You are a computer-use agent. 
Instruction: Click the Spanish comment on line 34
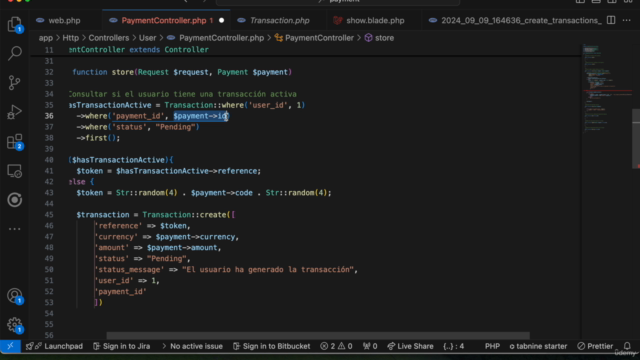pos(183,94)
